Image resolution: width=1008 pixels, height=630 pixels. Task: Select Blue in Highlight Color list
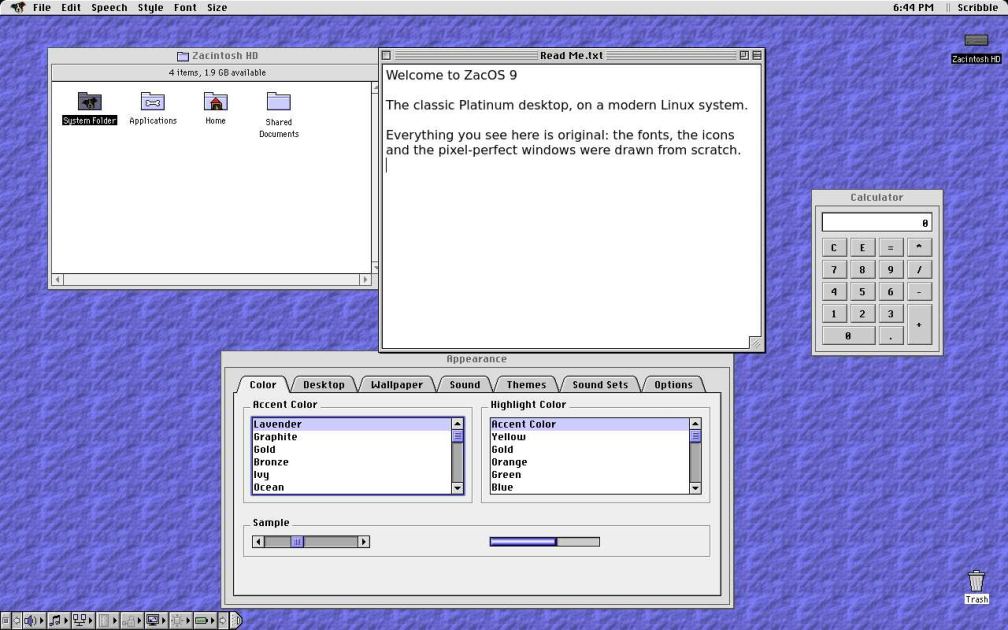[590, 487]
